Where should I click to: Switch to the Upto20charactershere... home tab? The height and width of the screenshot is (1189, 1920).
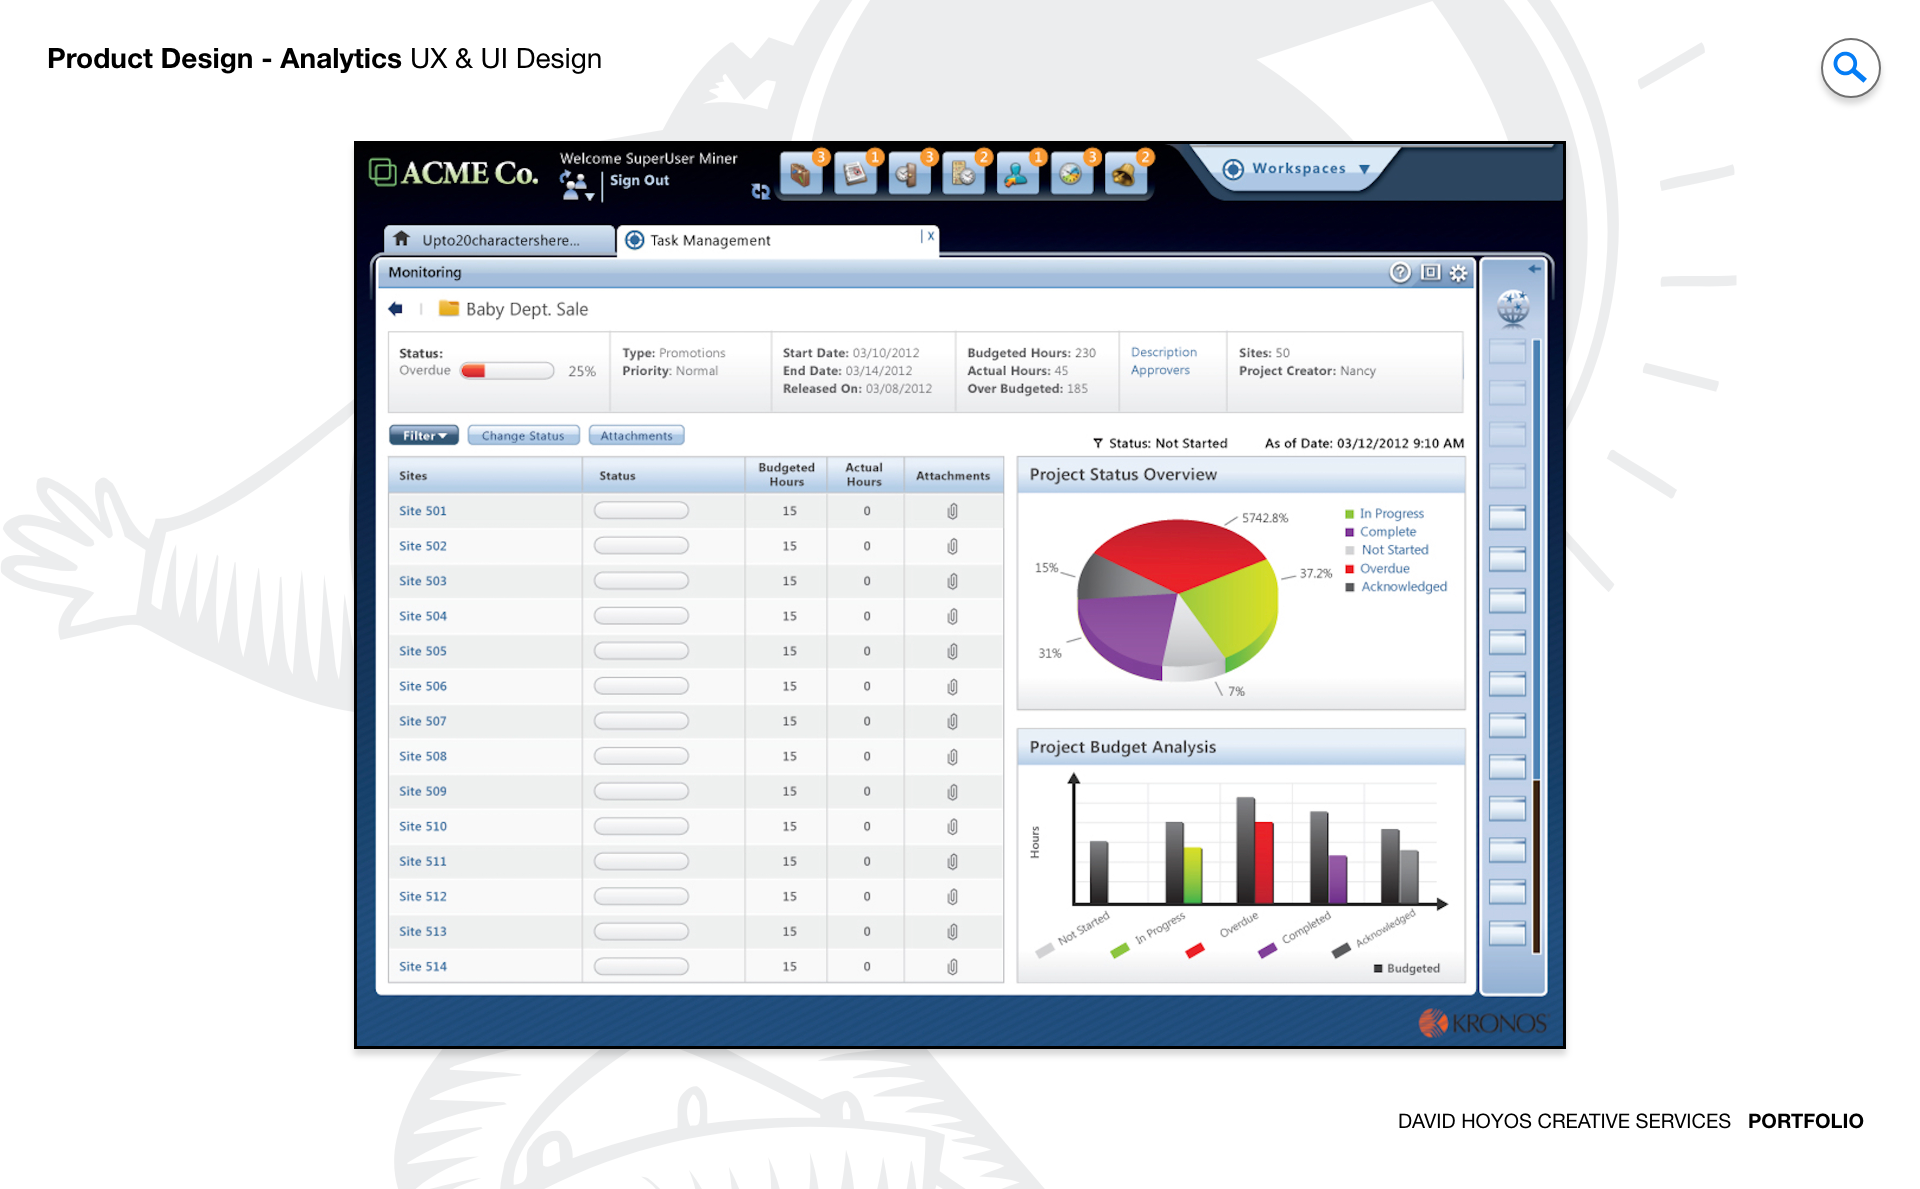(499, 240)
